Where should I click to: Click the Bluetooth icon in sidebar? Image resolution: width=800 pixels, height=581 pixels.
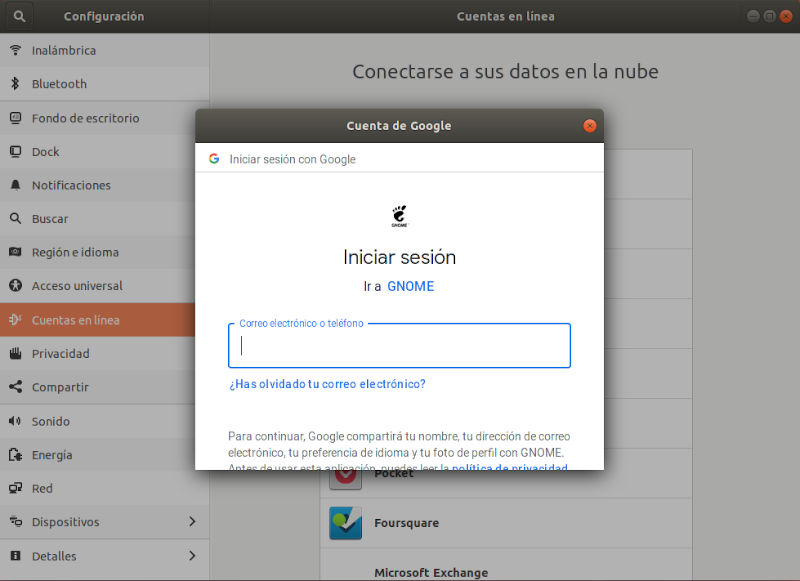[x=15, y=84]
